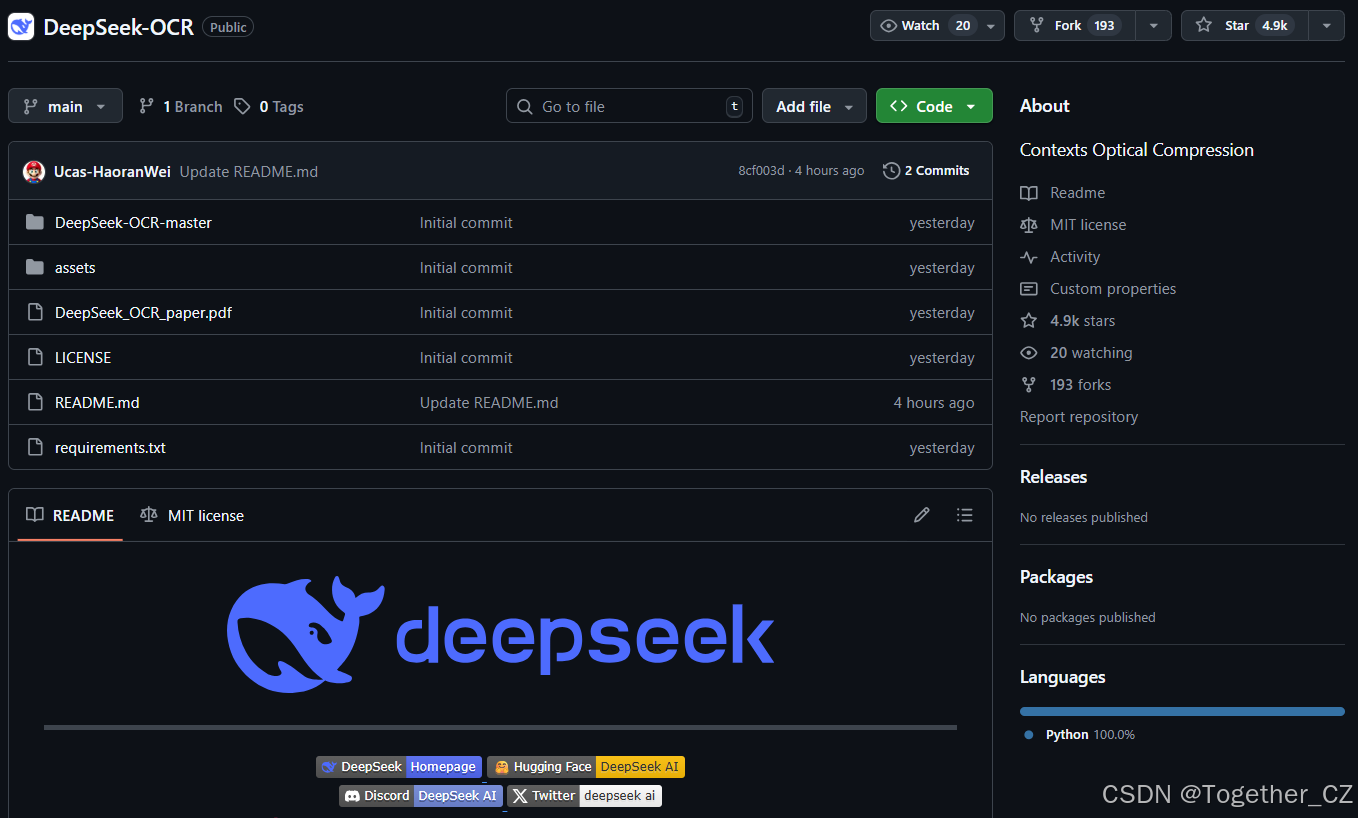Image resolution: width=1358 pixels, height=818 pixels.
Task: Edit the README with the pencil icon
Action: (922, 515)
